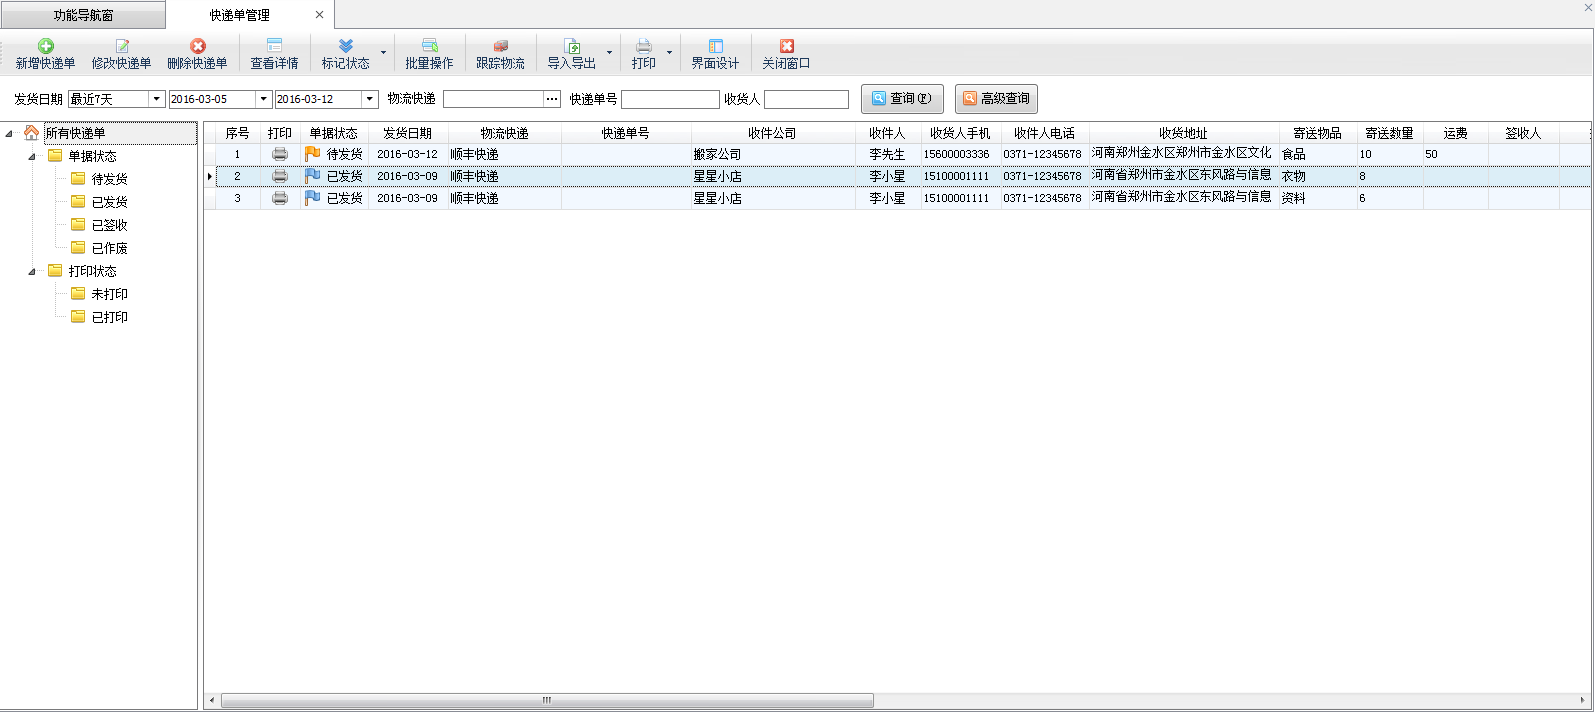Click the 批量操作 batch operation icon

click(x=429, y=47)
